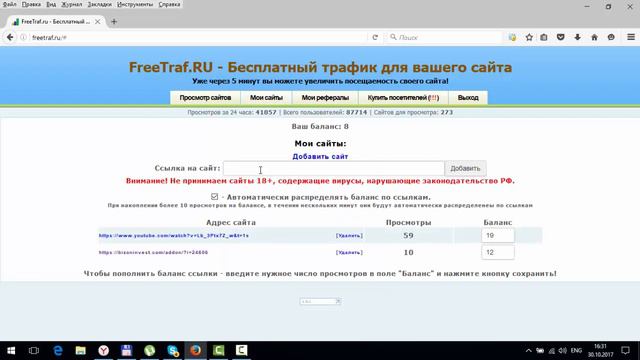Viewport: 640px width, 360px height.
Task: Click the FreeTraf.RU header title
Action: click(320, 67)
